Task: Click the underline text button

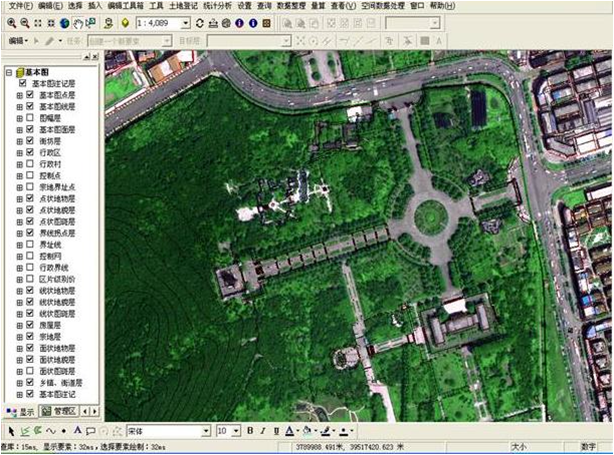Action: click(x=277, y=430)
